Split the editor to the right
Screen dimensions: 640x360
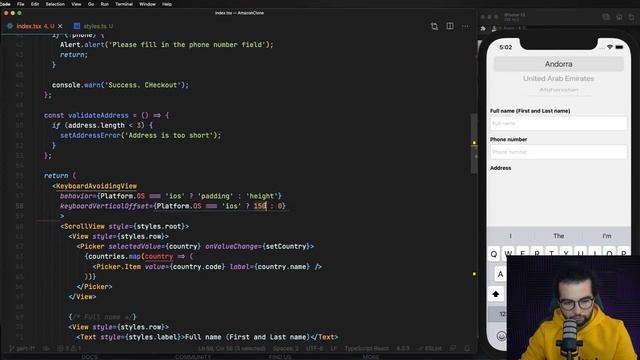(450, 26)
